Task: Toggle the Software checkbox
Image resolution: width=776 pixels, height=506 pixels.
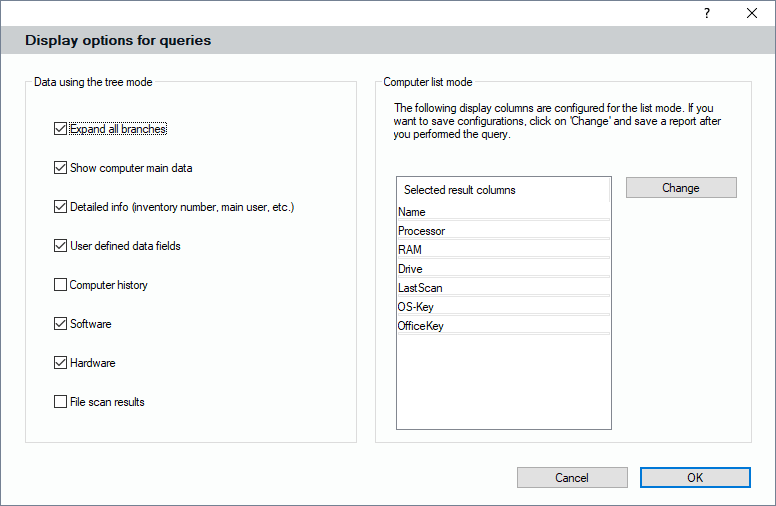Action: tap(60, 324)
